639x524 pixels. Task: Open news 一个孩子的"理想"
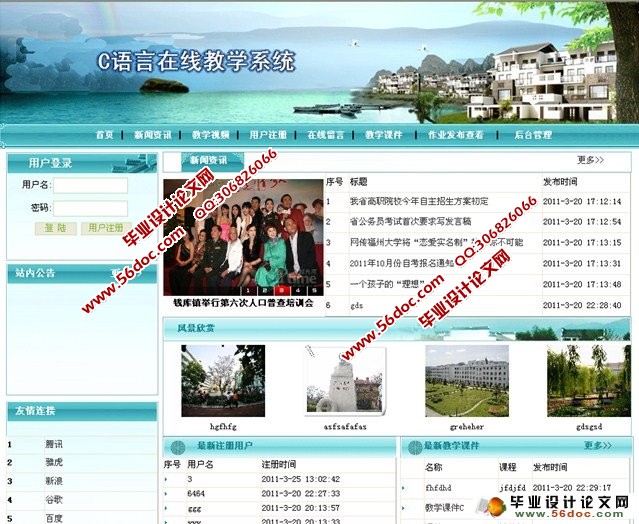(387, 284)
